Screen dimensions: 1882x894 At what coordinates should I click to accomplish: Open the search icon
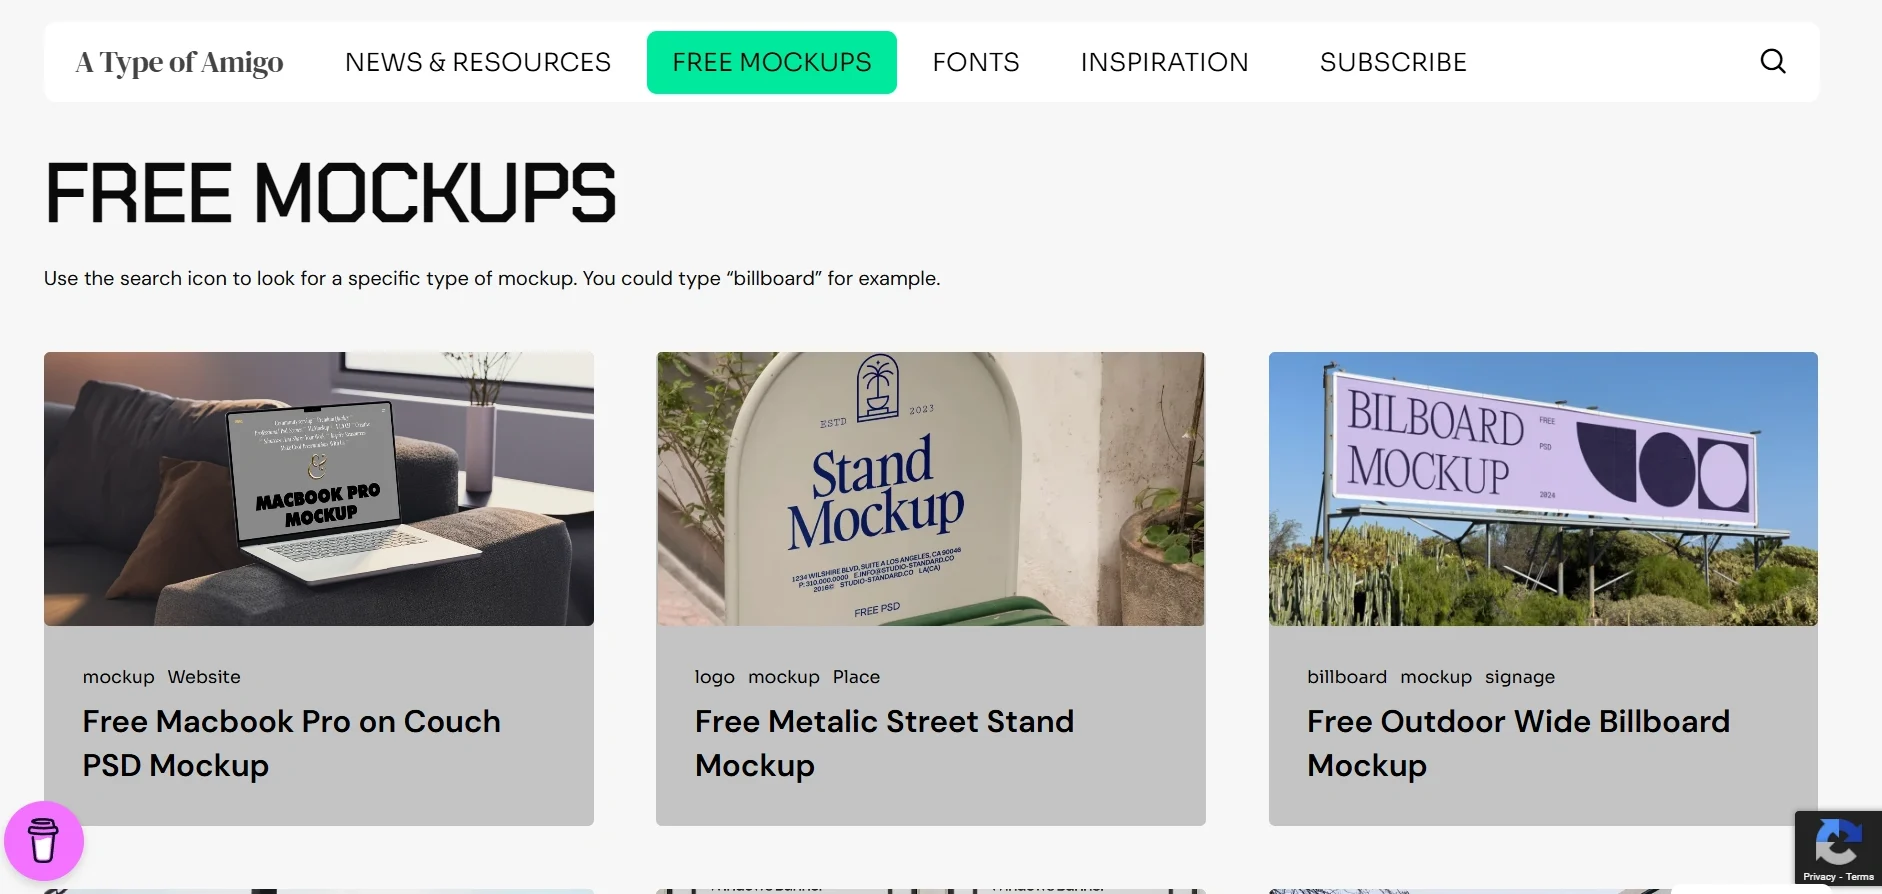(1773, 61)
